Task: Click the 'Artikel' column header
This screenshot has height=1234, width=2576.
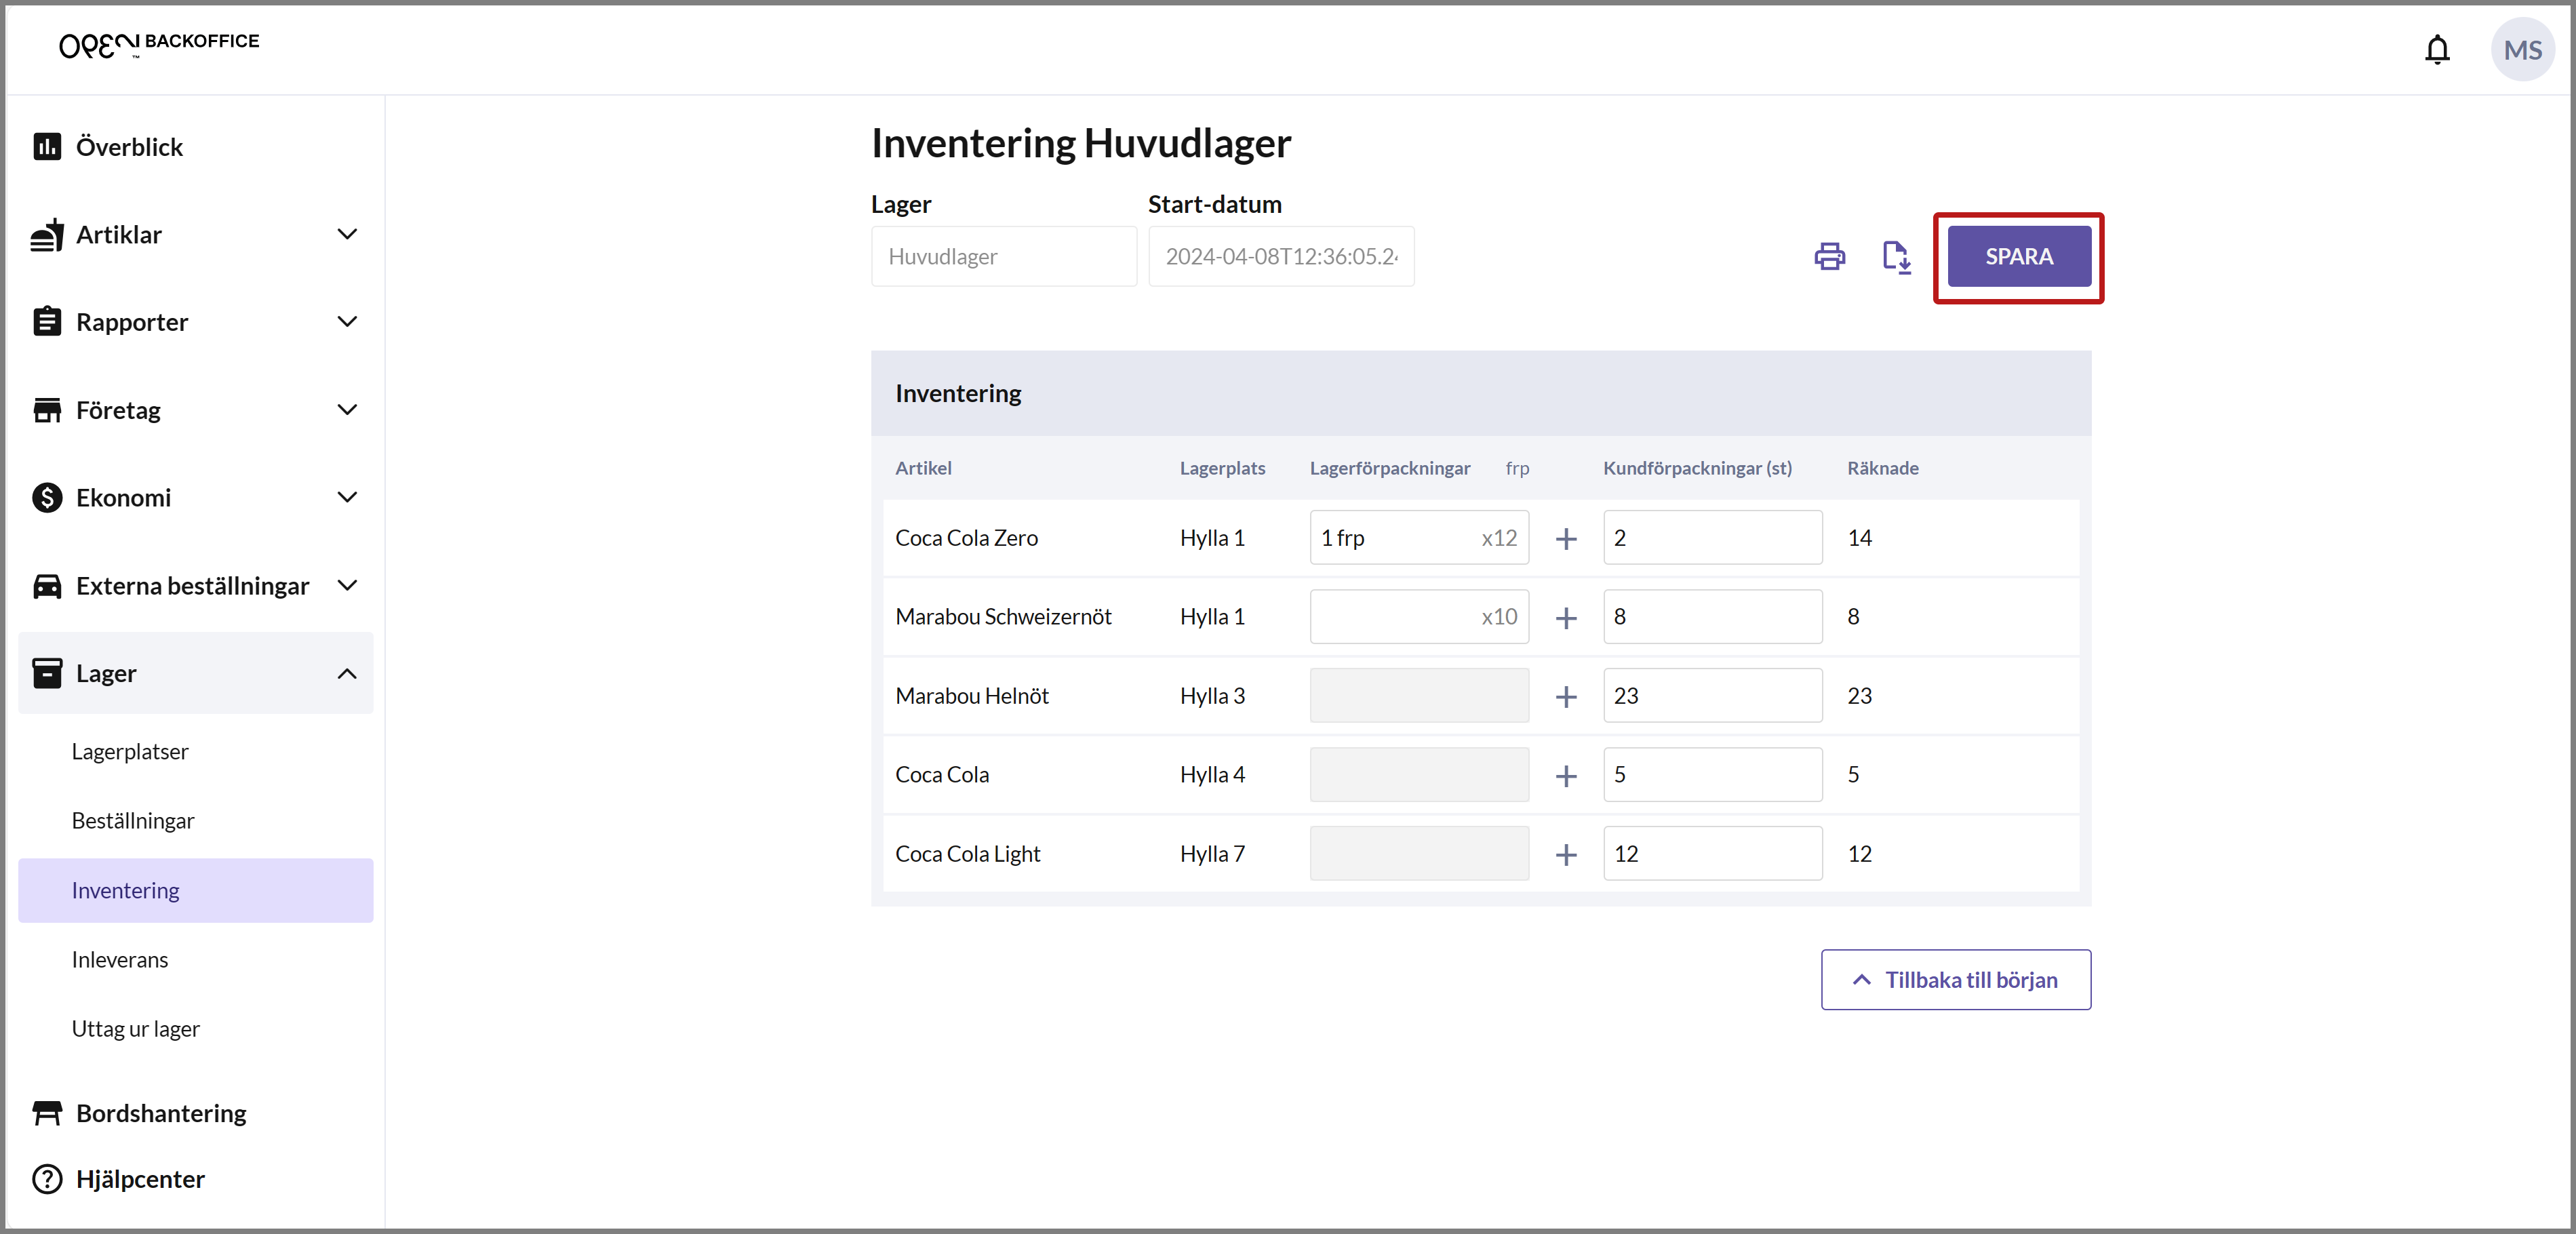Action: (x=923, y=468)
